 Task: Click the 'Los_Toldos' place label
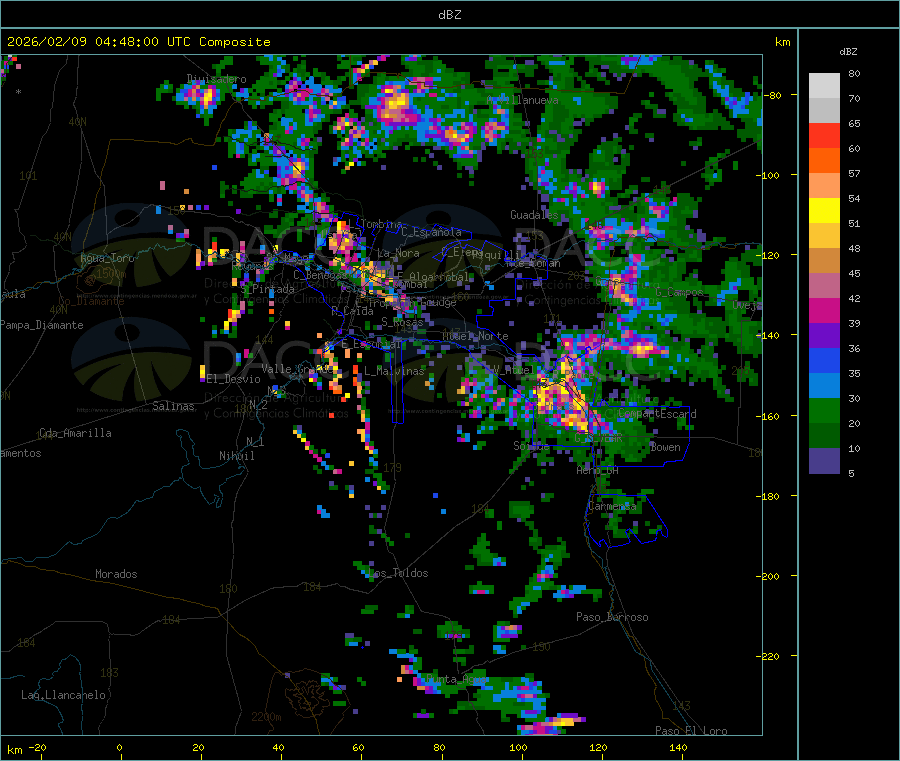pos(398,573)
